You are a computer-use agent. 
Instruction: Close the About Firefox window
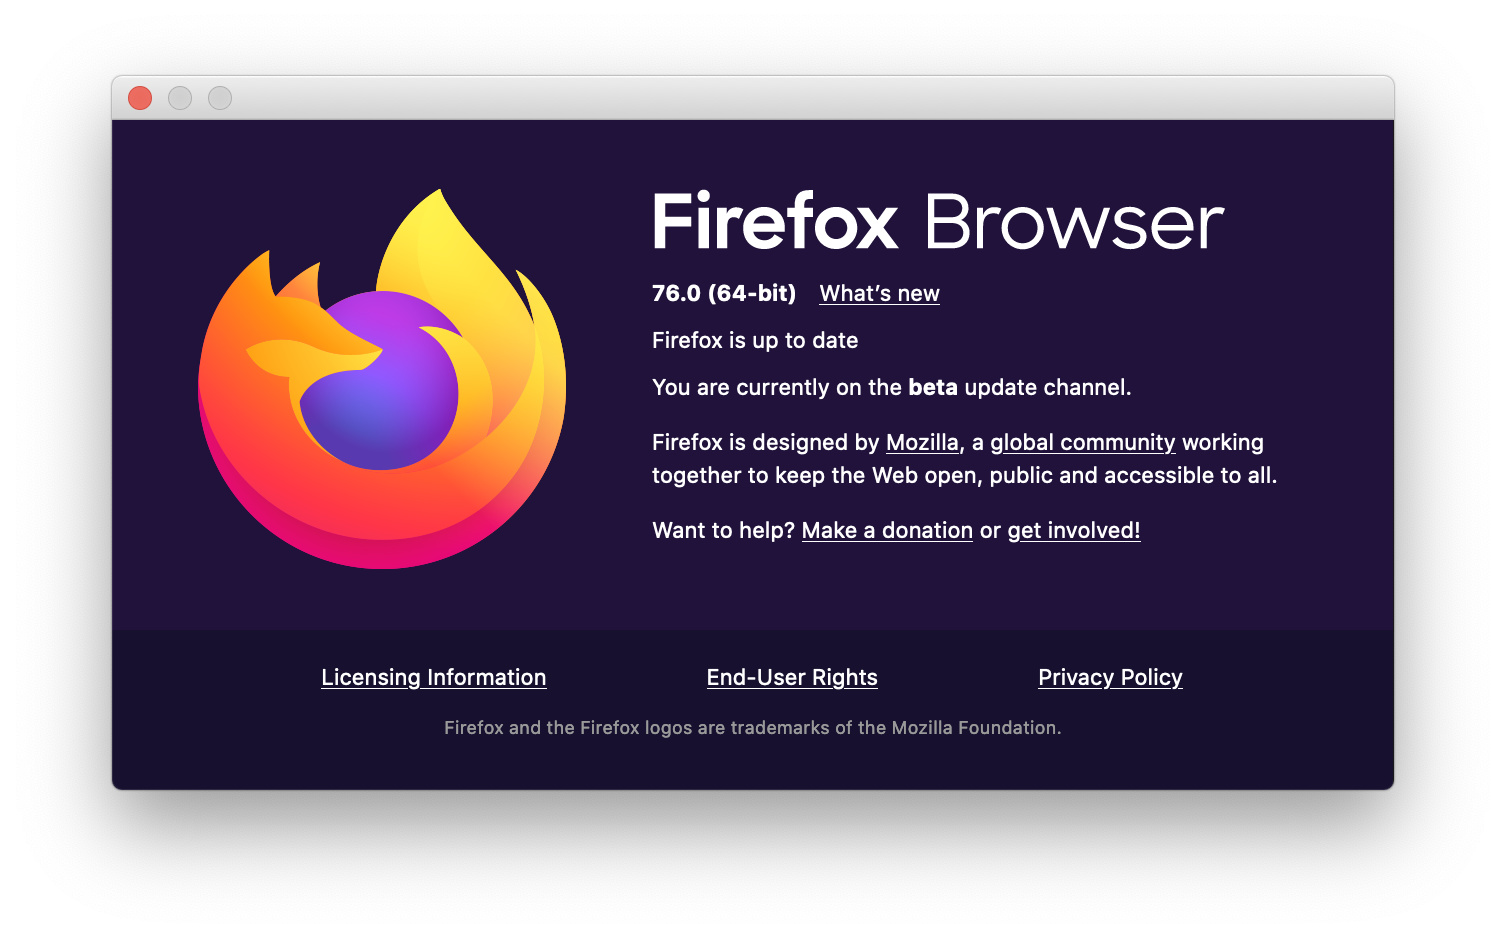click(x=140, y=98)
